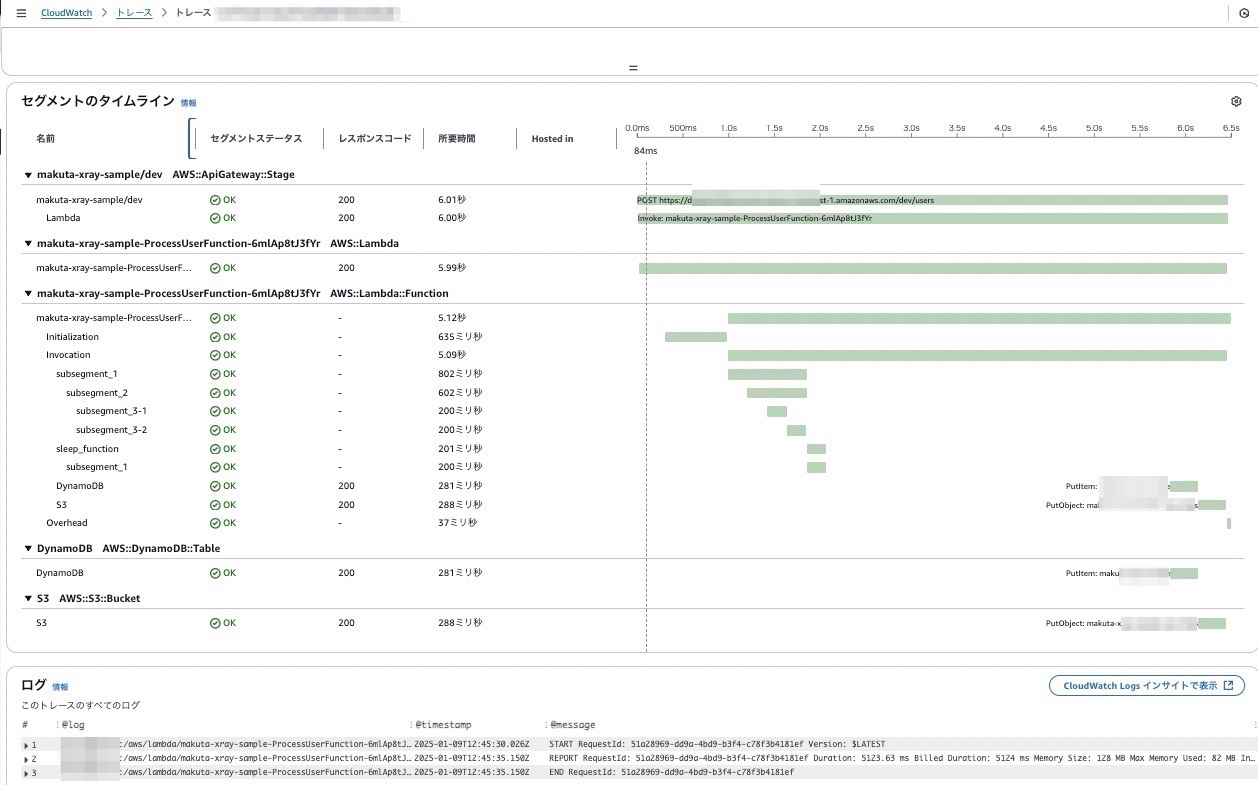This screenshot has width=1258, height=785.
Task: Click the レスポンスコード column header
Action: [x=375, y=138]
